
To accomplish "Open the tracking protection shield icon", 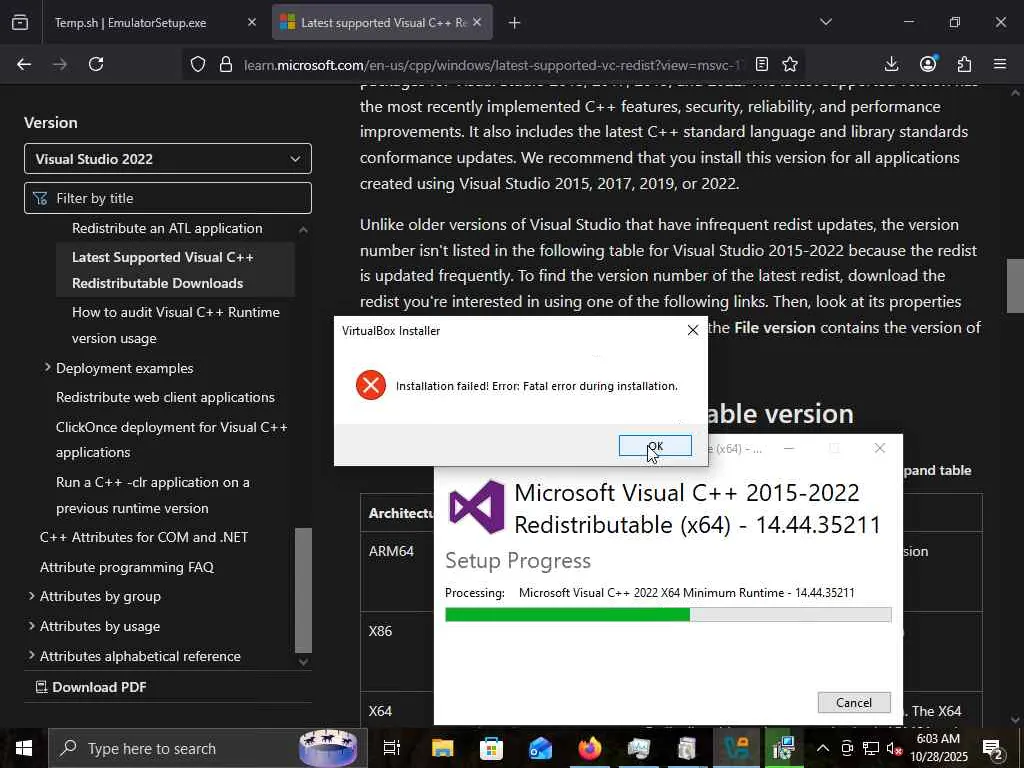I will [198, 64].
